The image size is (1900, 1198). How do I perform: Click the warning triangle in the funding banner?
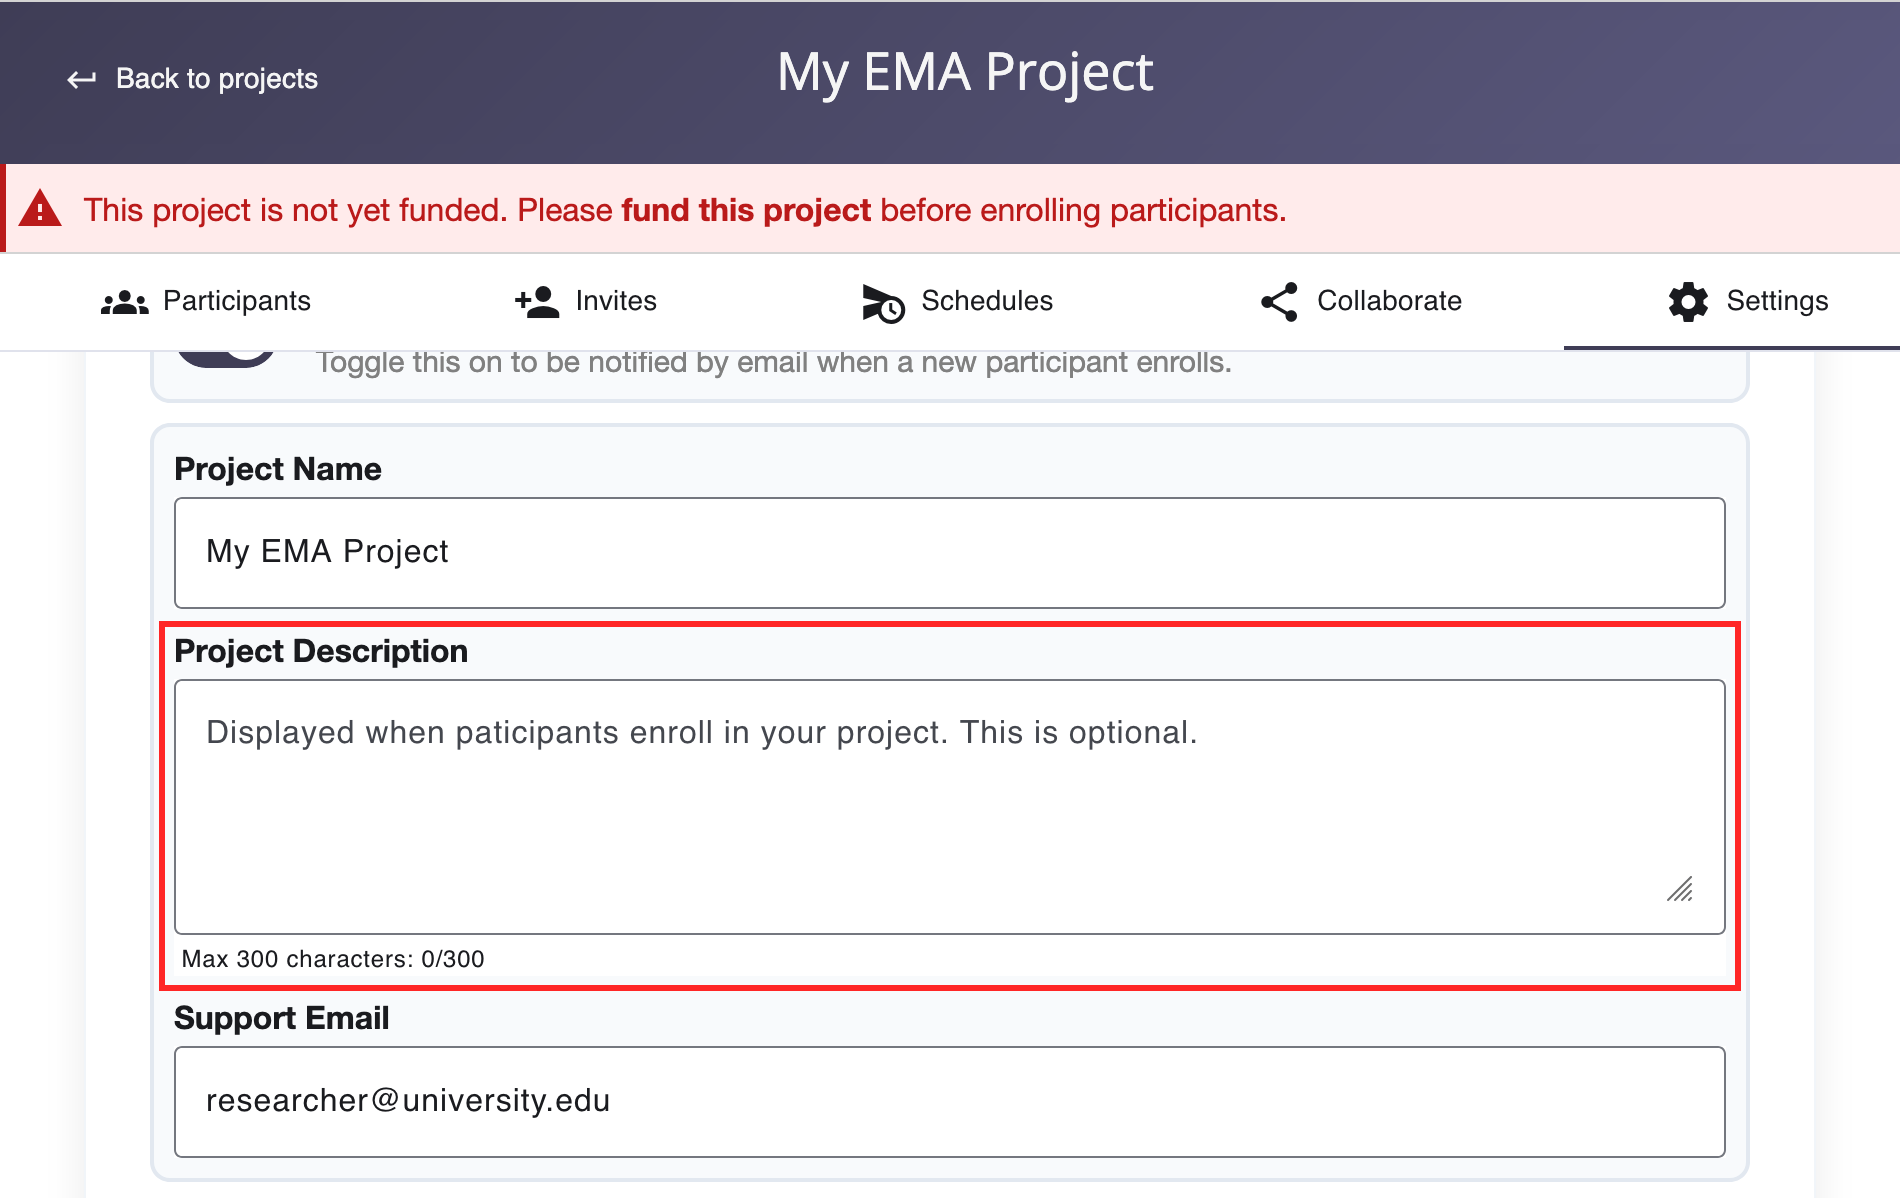[x=41, y=208]
